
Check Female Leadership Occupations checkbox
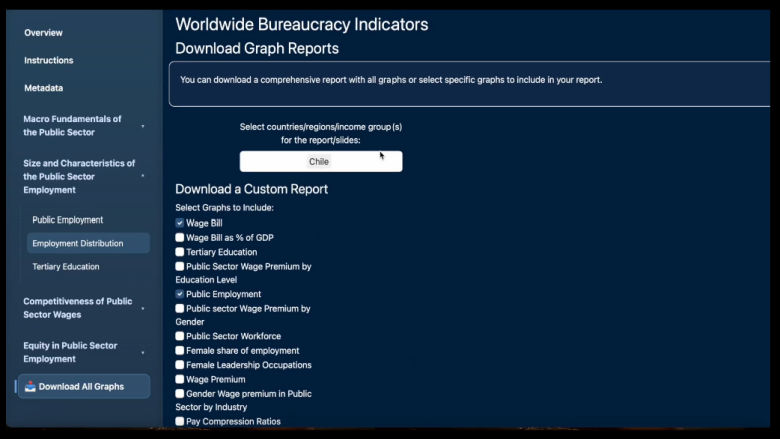(180, 364)
